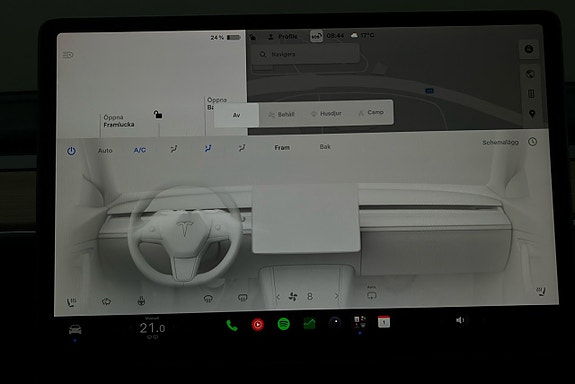Toggle front windshield defrost icon

[208, 299]
